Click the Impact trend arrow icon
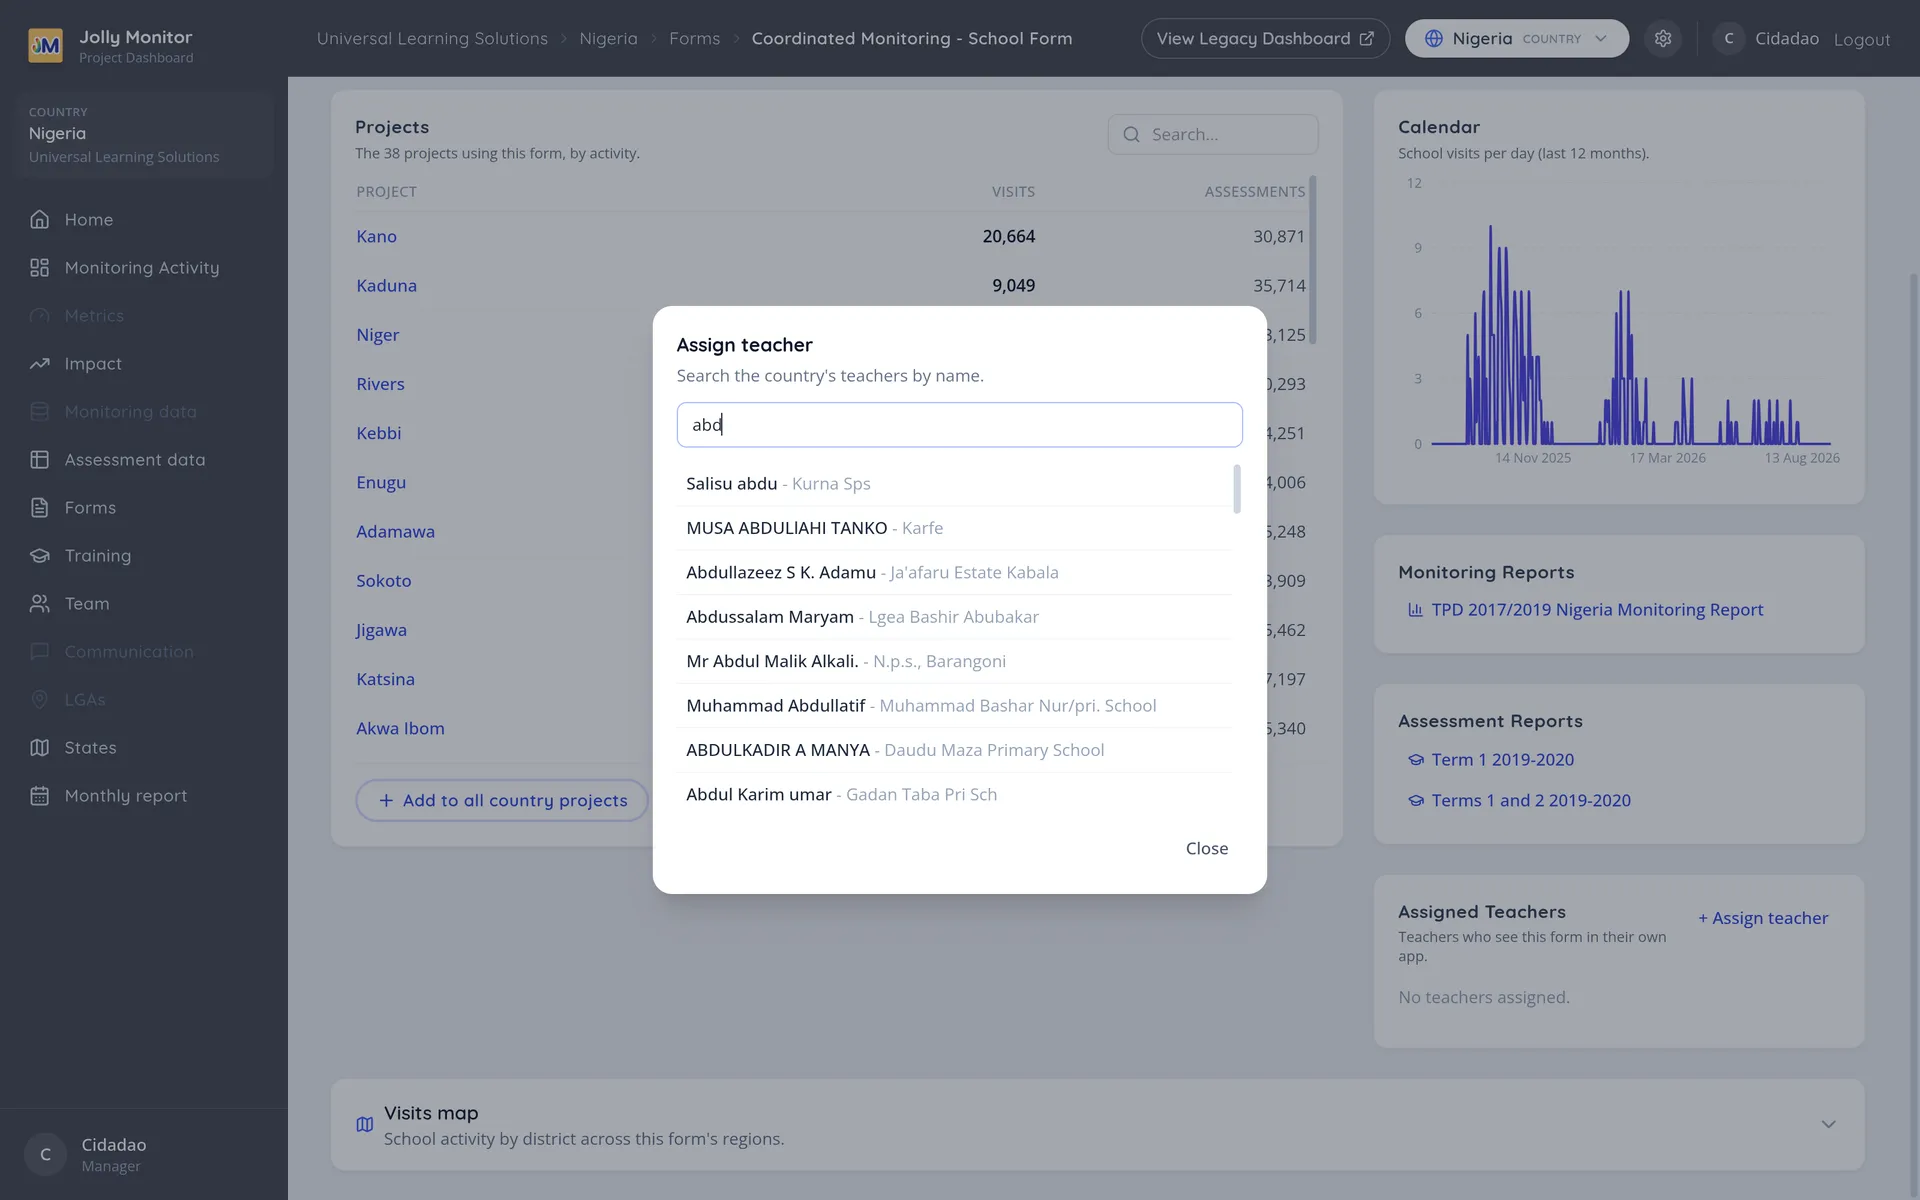The height and width of the screenshot is (1200, 1920). tap(40, 364)
